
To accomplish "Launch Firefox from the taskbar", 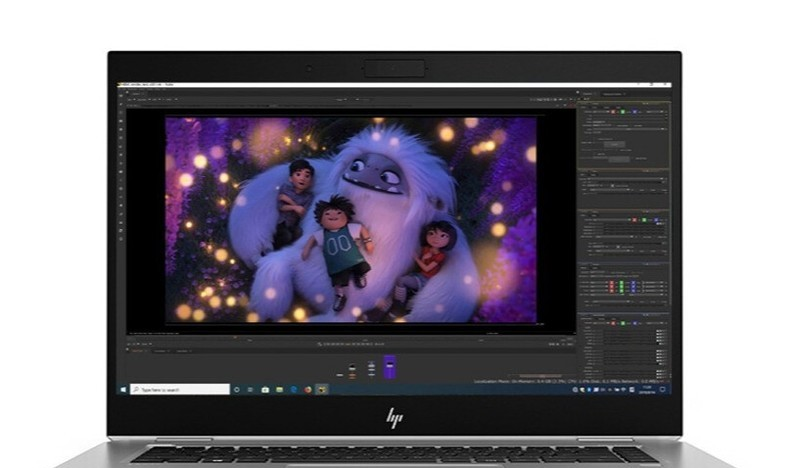I will pos(308,389).
